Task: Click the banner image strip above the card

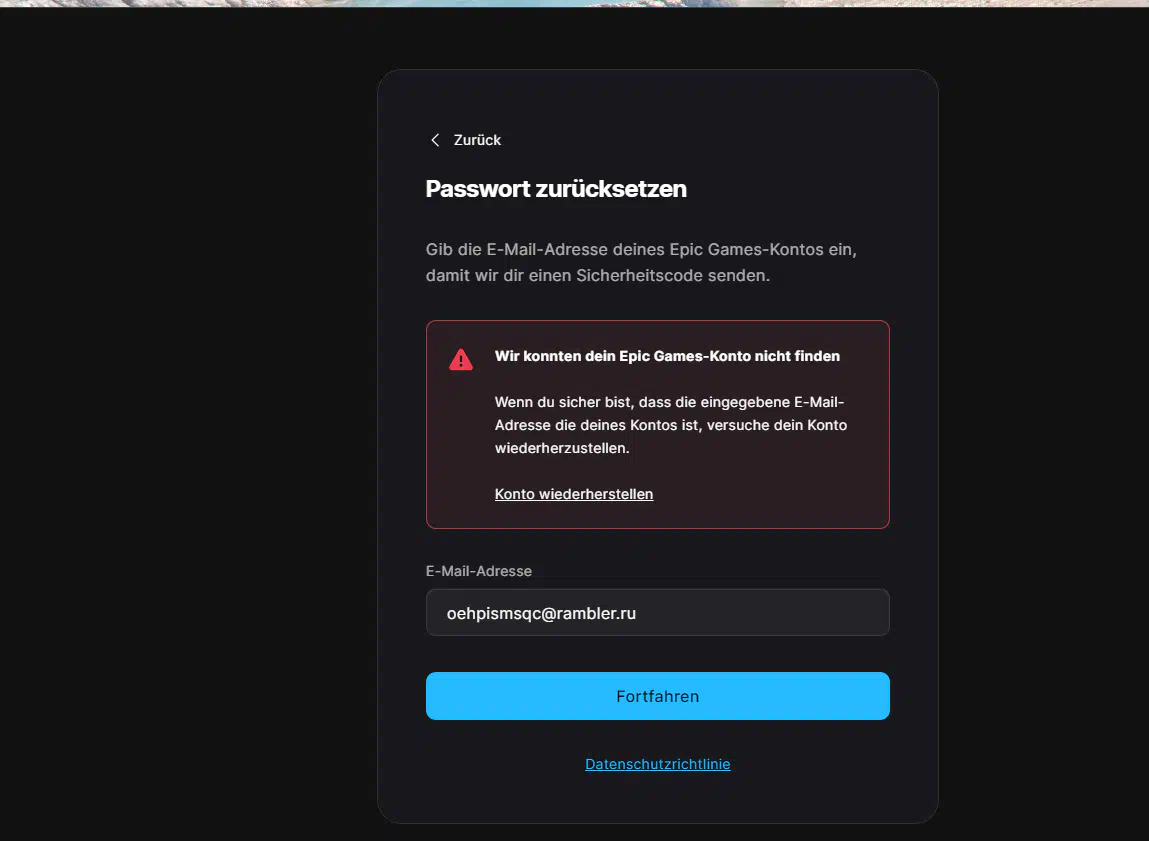Action: [574, 4]
